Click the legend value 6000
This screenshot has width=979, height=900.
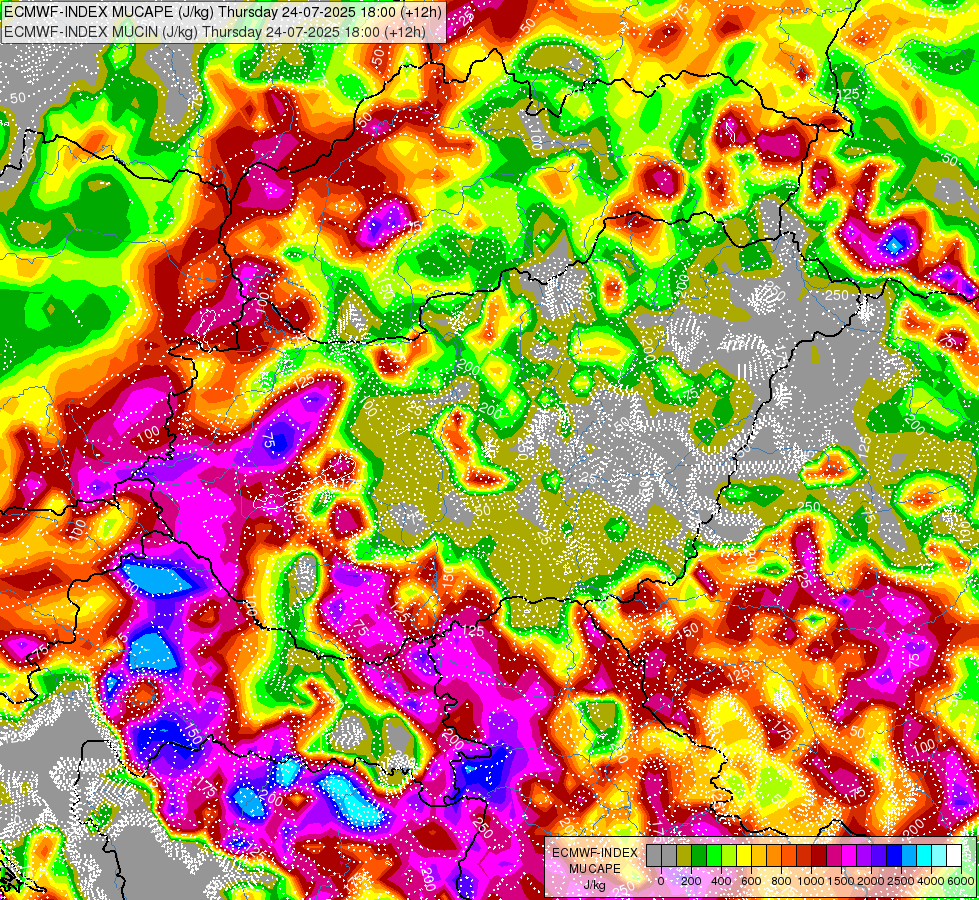tap(960, 881)
